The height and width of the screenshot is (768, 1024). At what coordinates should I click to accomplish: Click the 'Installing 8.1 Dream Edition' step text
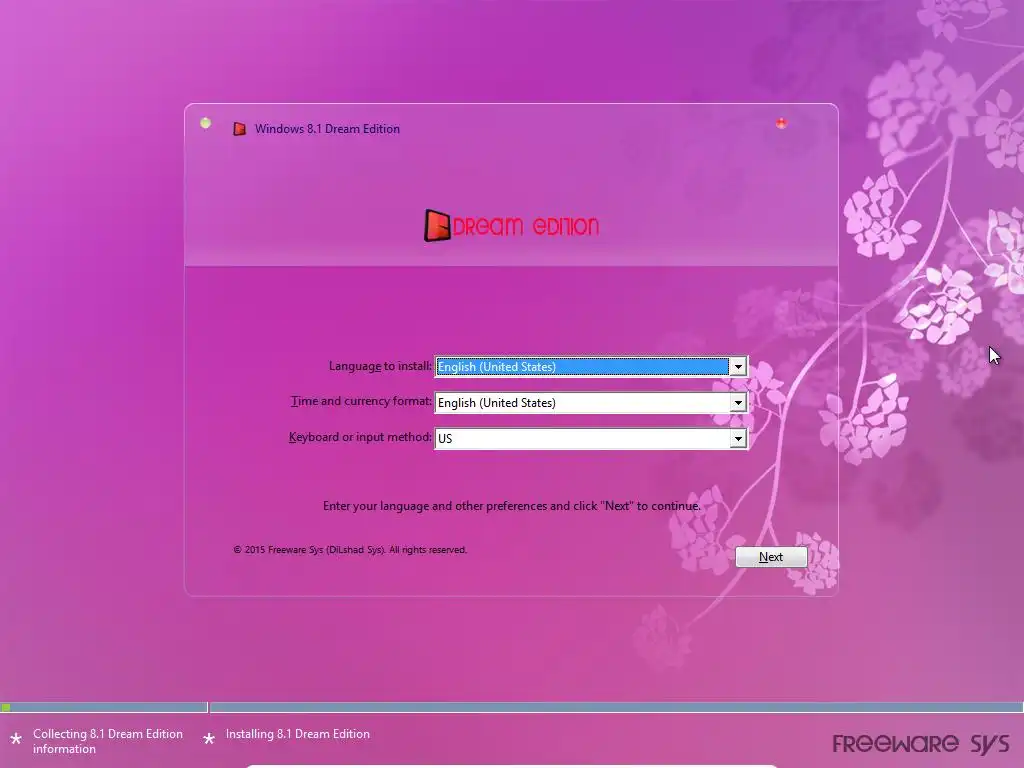click(298, 734)
